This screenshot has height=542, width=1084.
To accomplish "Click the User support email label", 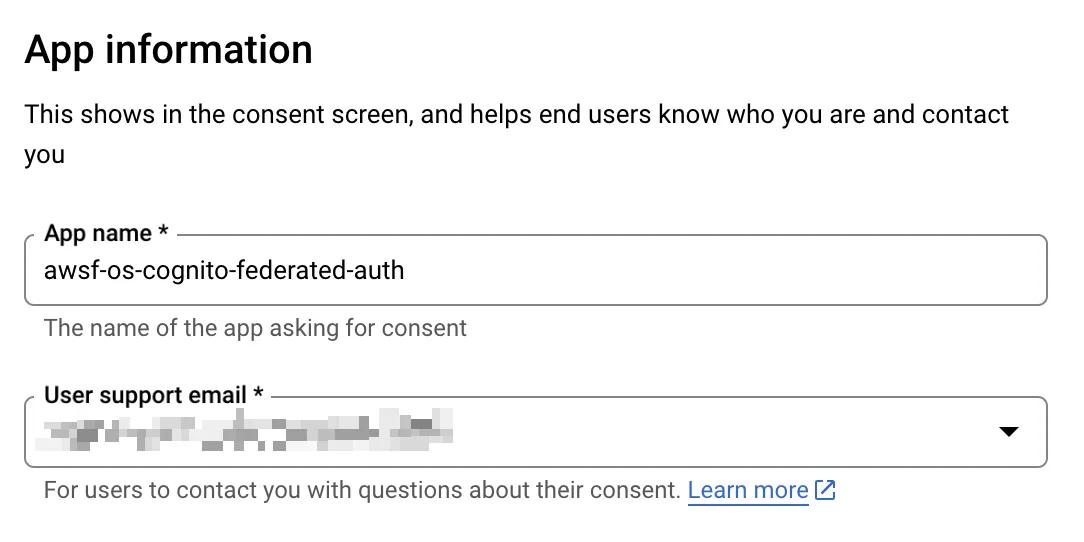I will point(145,395).
